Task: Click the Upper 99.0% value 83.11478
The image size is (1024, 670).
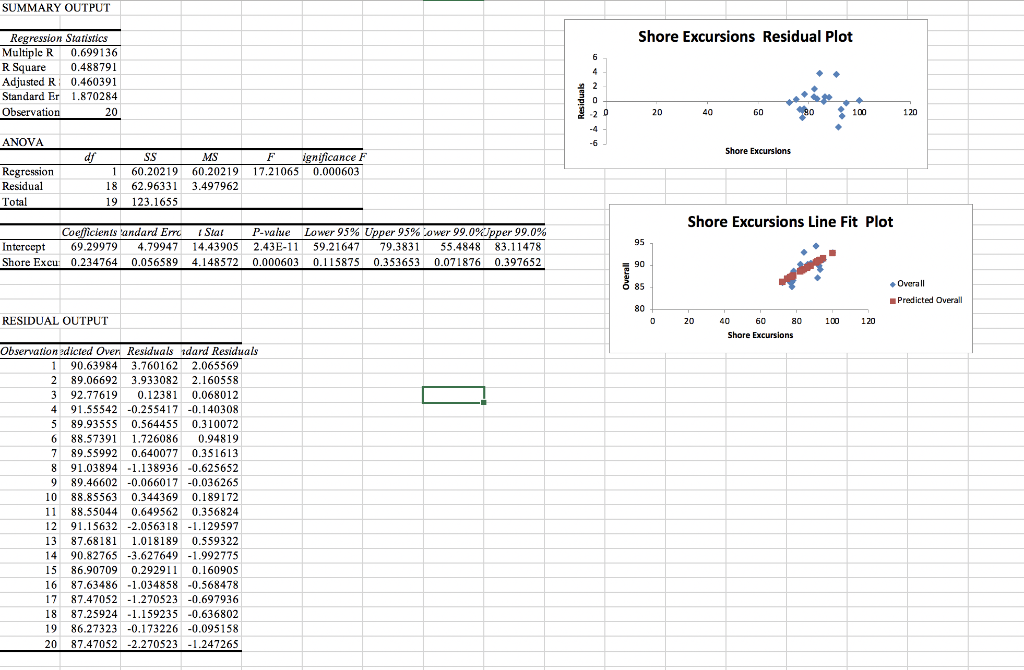Action: (518, 247)
